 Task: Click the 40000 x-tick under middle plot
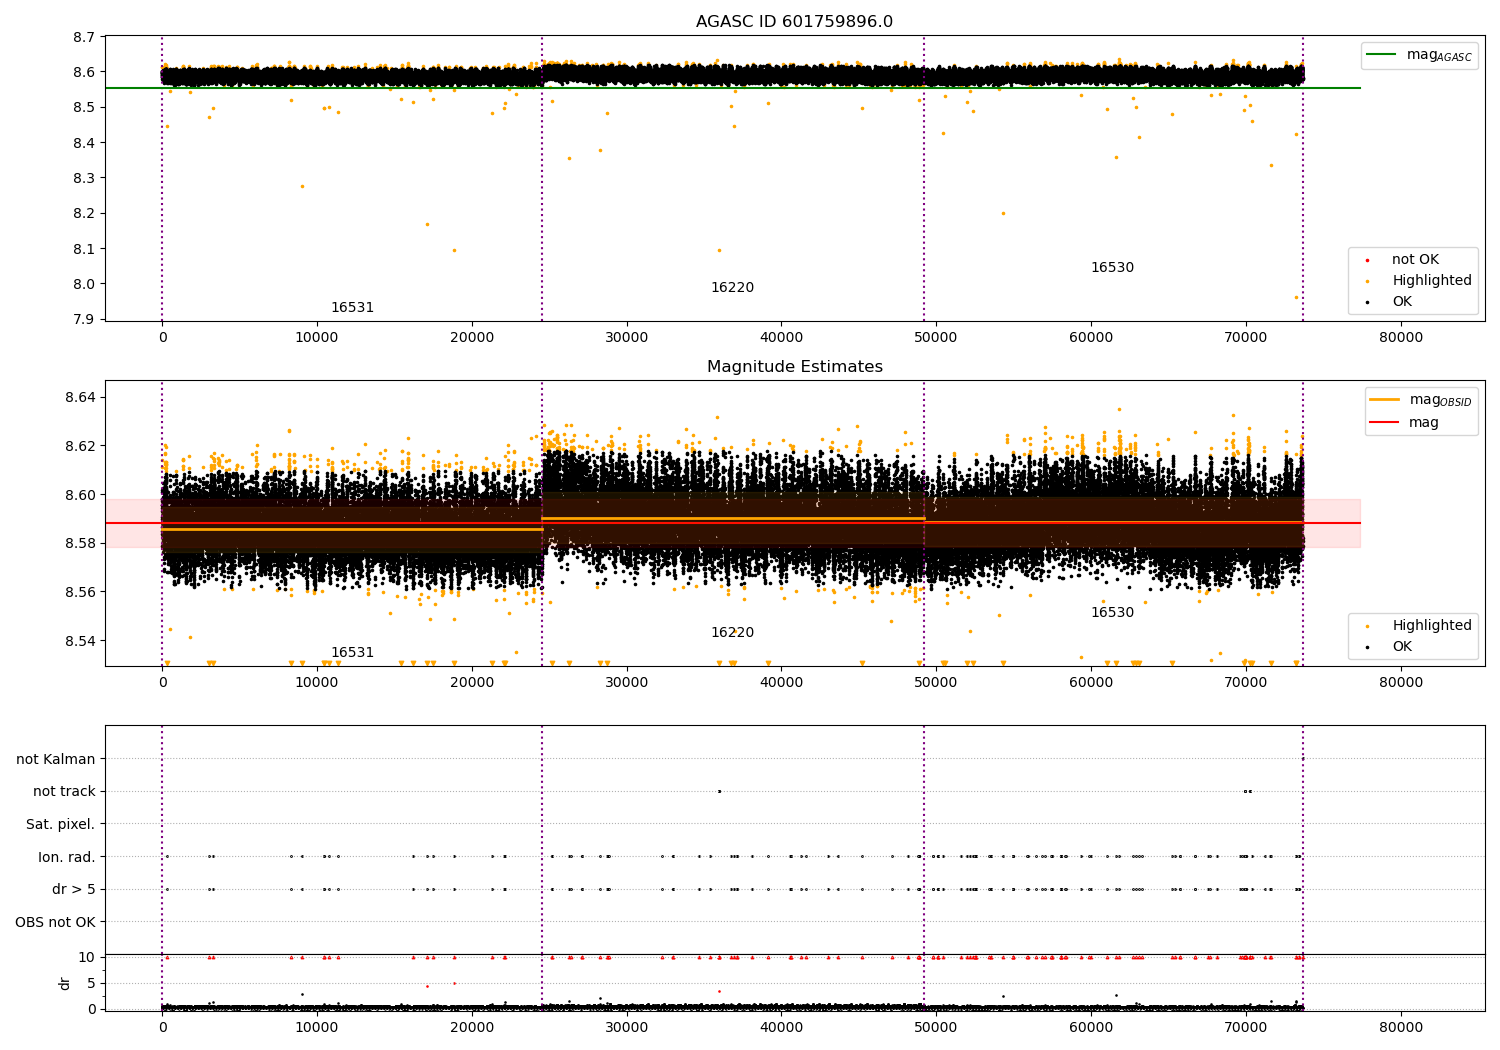click(x=781, y=683)
